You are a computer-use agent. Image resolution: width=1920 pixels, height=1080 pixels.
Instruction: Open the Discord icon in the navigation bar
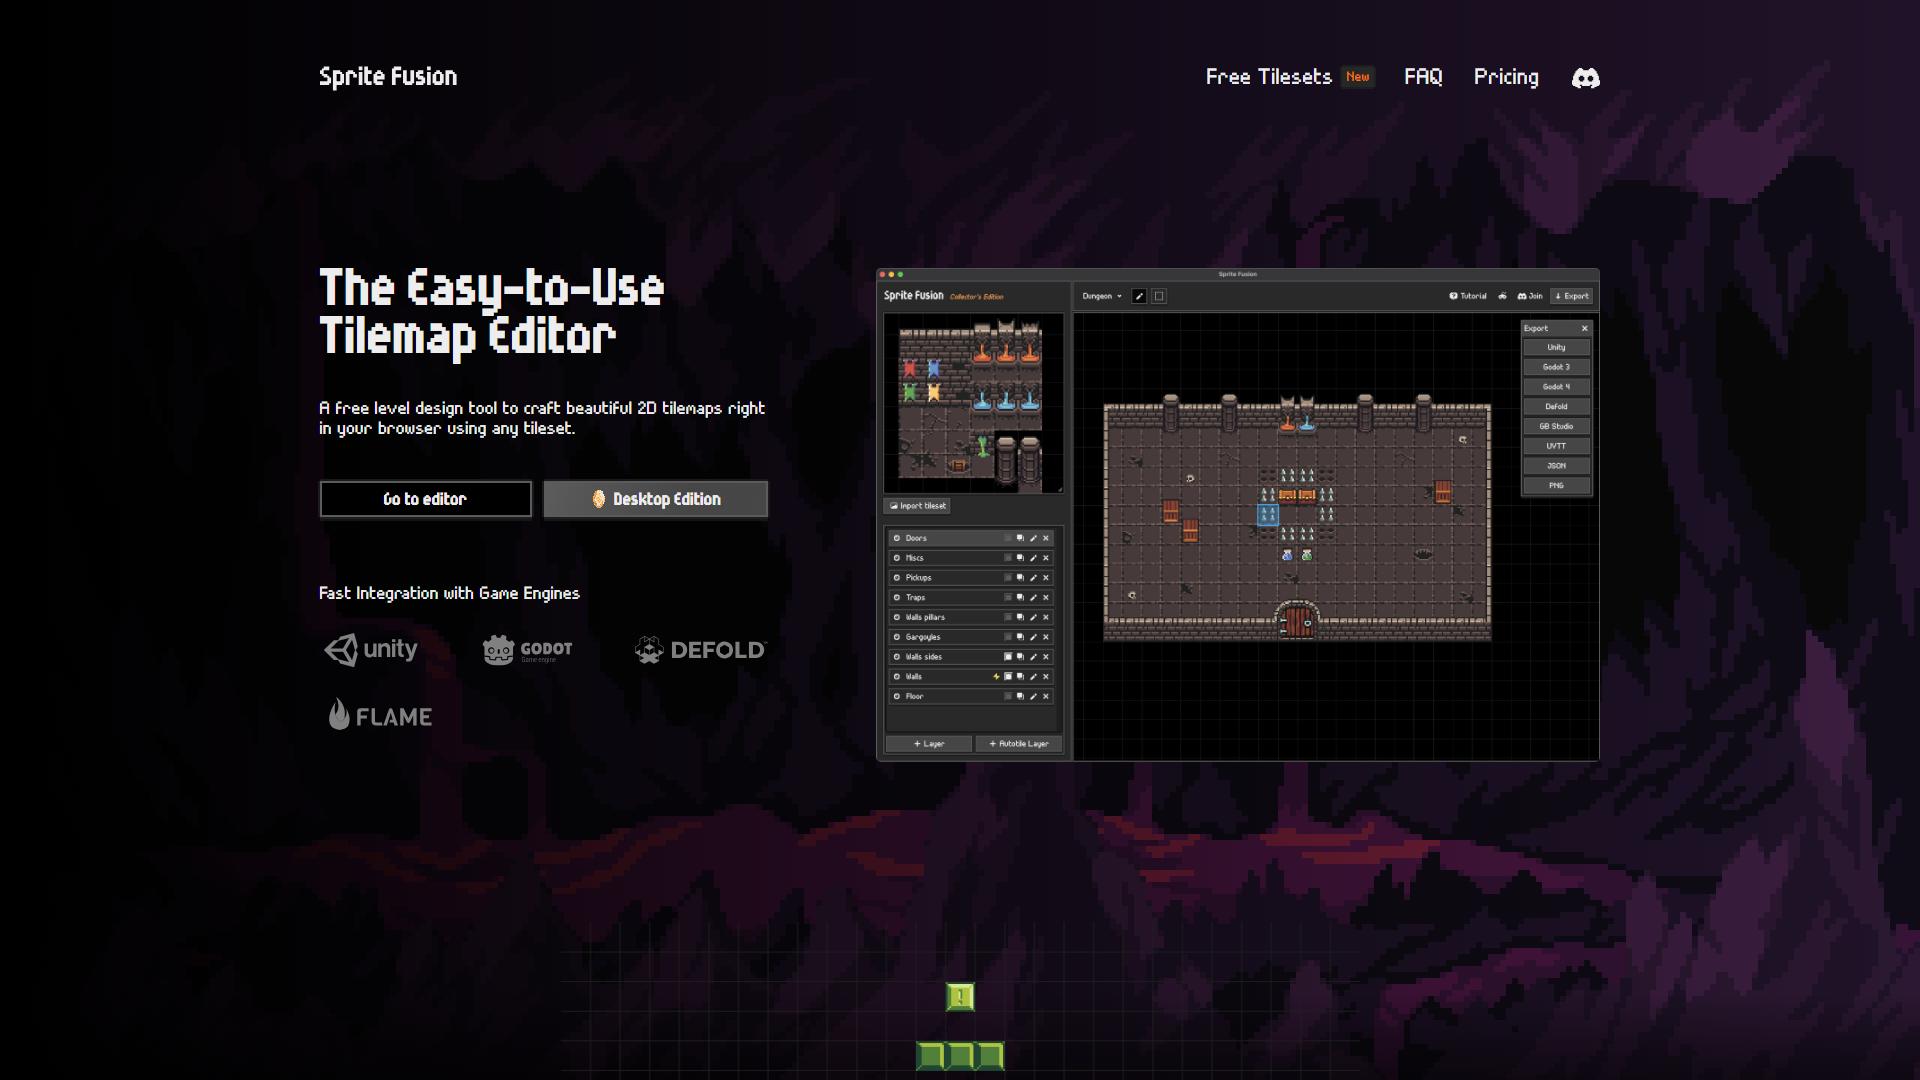tap(1585, 78)
